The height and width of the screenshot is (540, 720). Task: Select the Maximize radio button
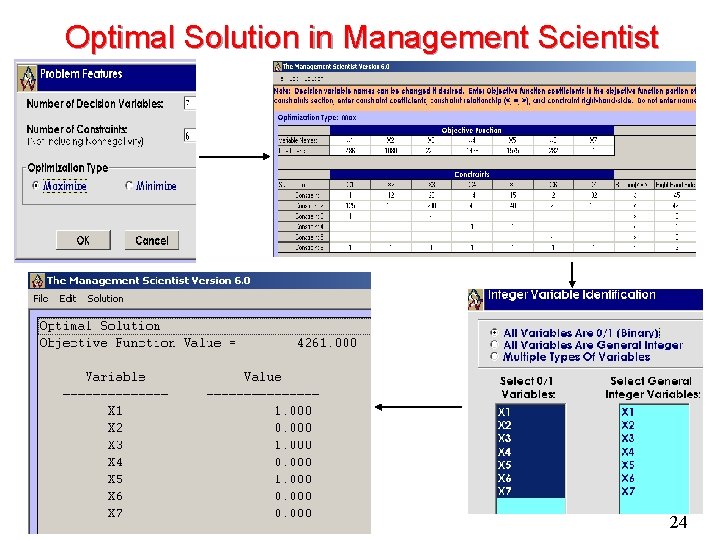[x=36, y=186]
